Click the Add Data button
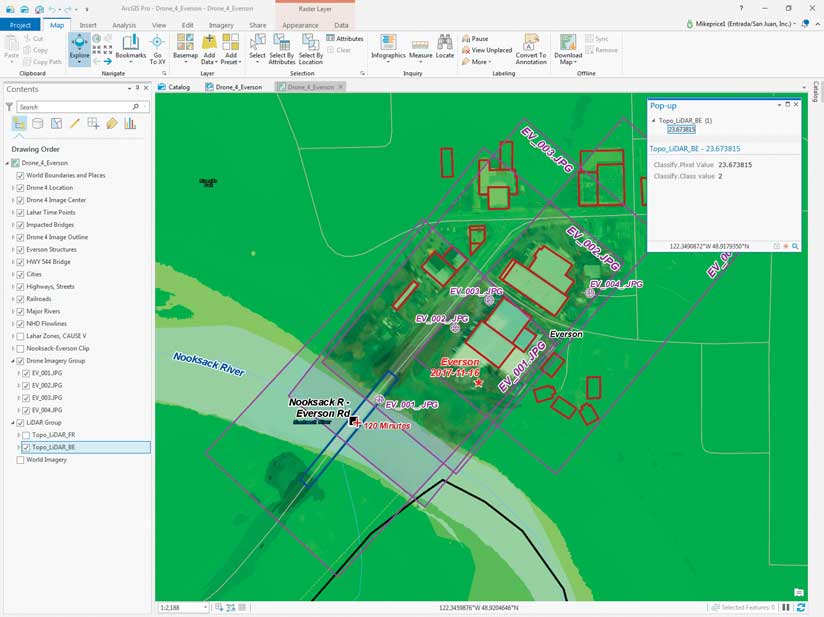This screenshot has height=617, width=824. click(209, 48)
